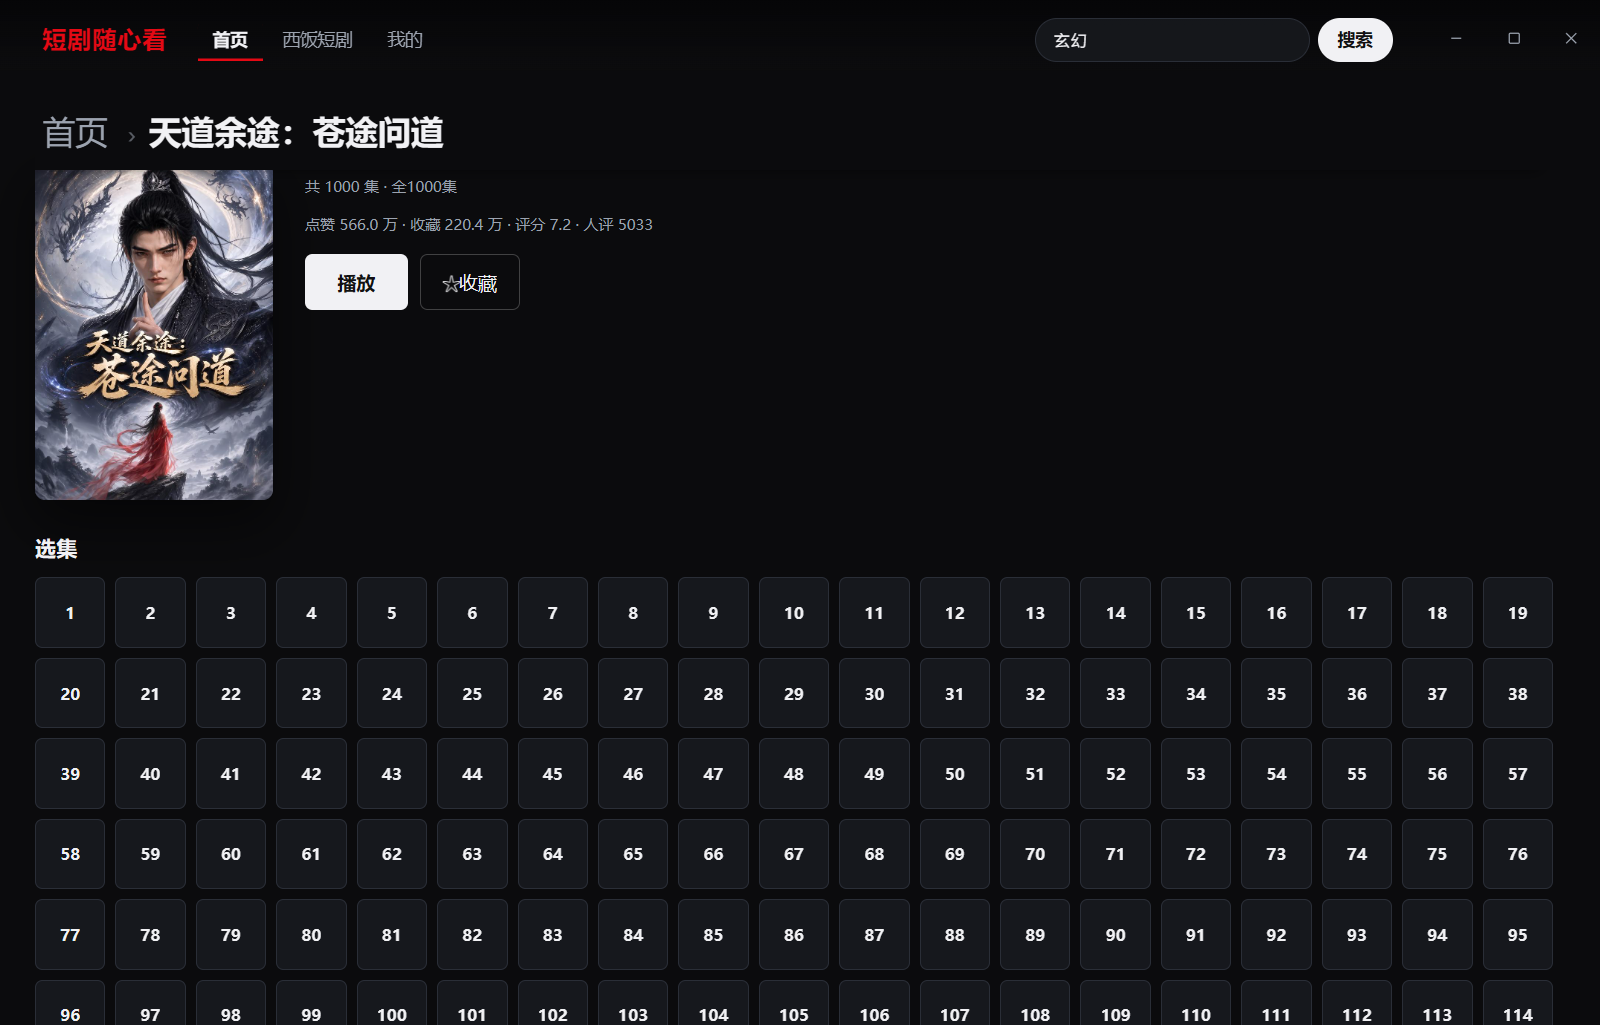
Task: Close the application window
Action: click(1571, 38)
